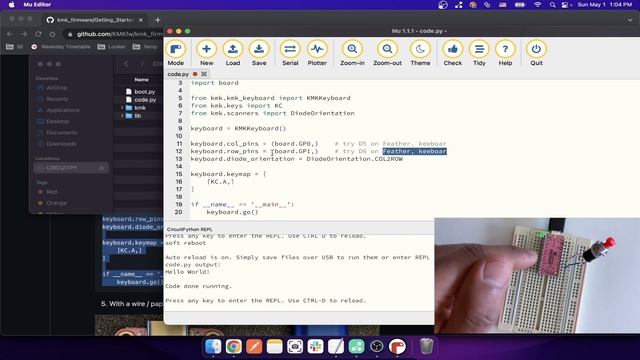Image resolution: width=640 pixels, height=360 pixels.
Task: Close the kmk_firmware Chrome tab
Action: pyautogui.click(x=141, y=20)
